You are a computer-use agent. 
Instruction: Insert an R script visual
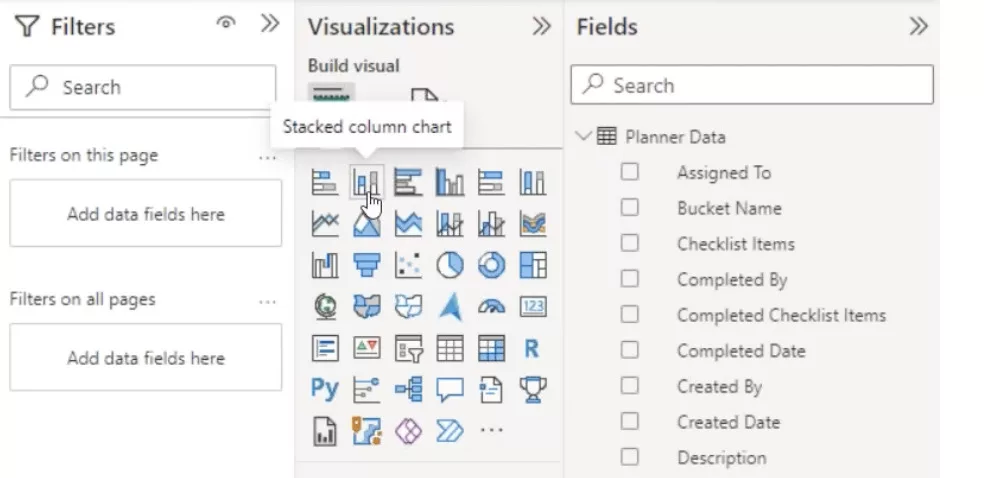tap(533, 348)
